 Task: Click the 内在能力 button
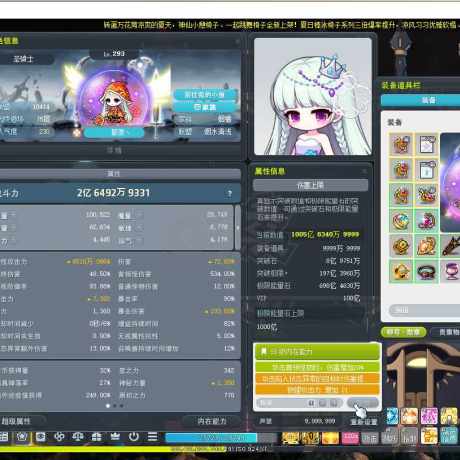[212, 421]
